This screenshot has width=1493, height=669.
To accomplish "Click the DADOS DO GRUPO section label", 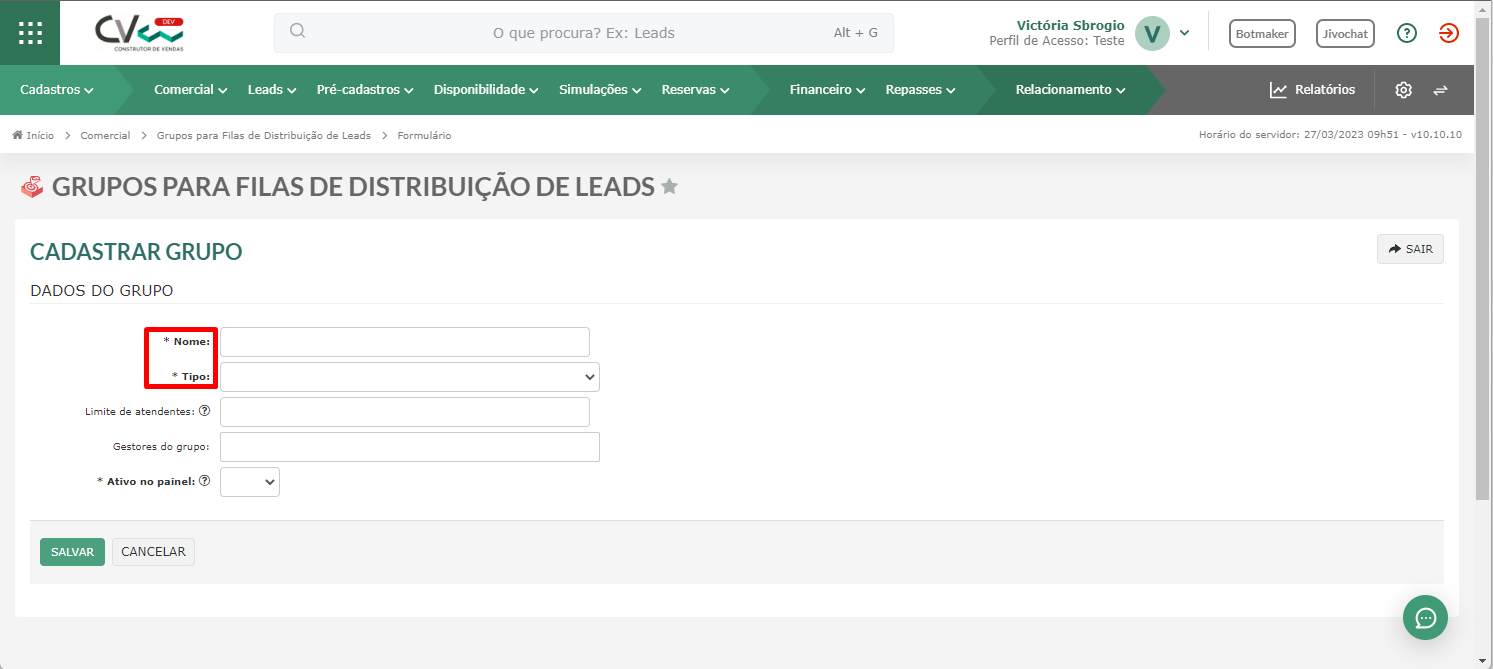I will coord(102,291).
